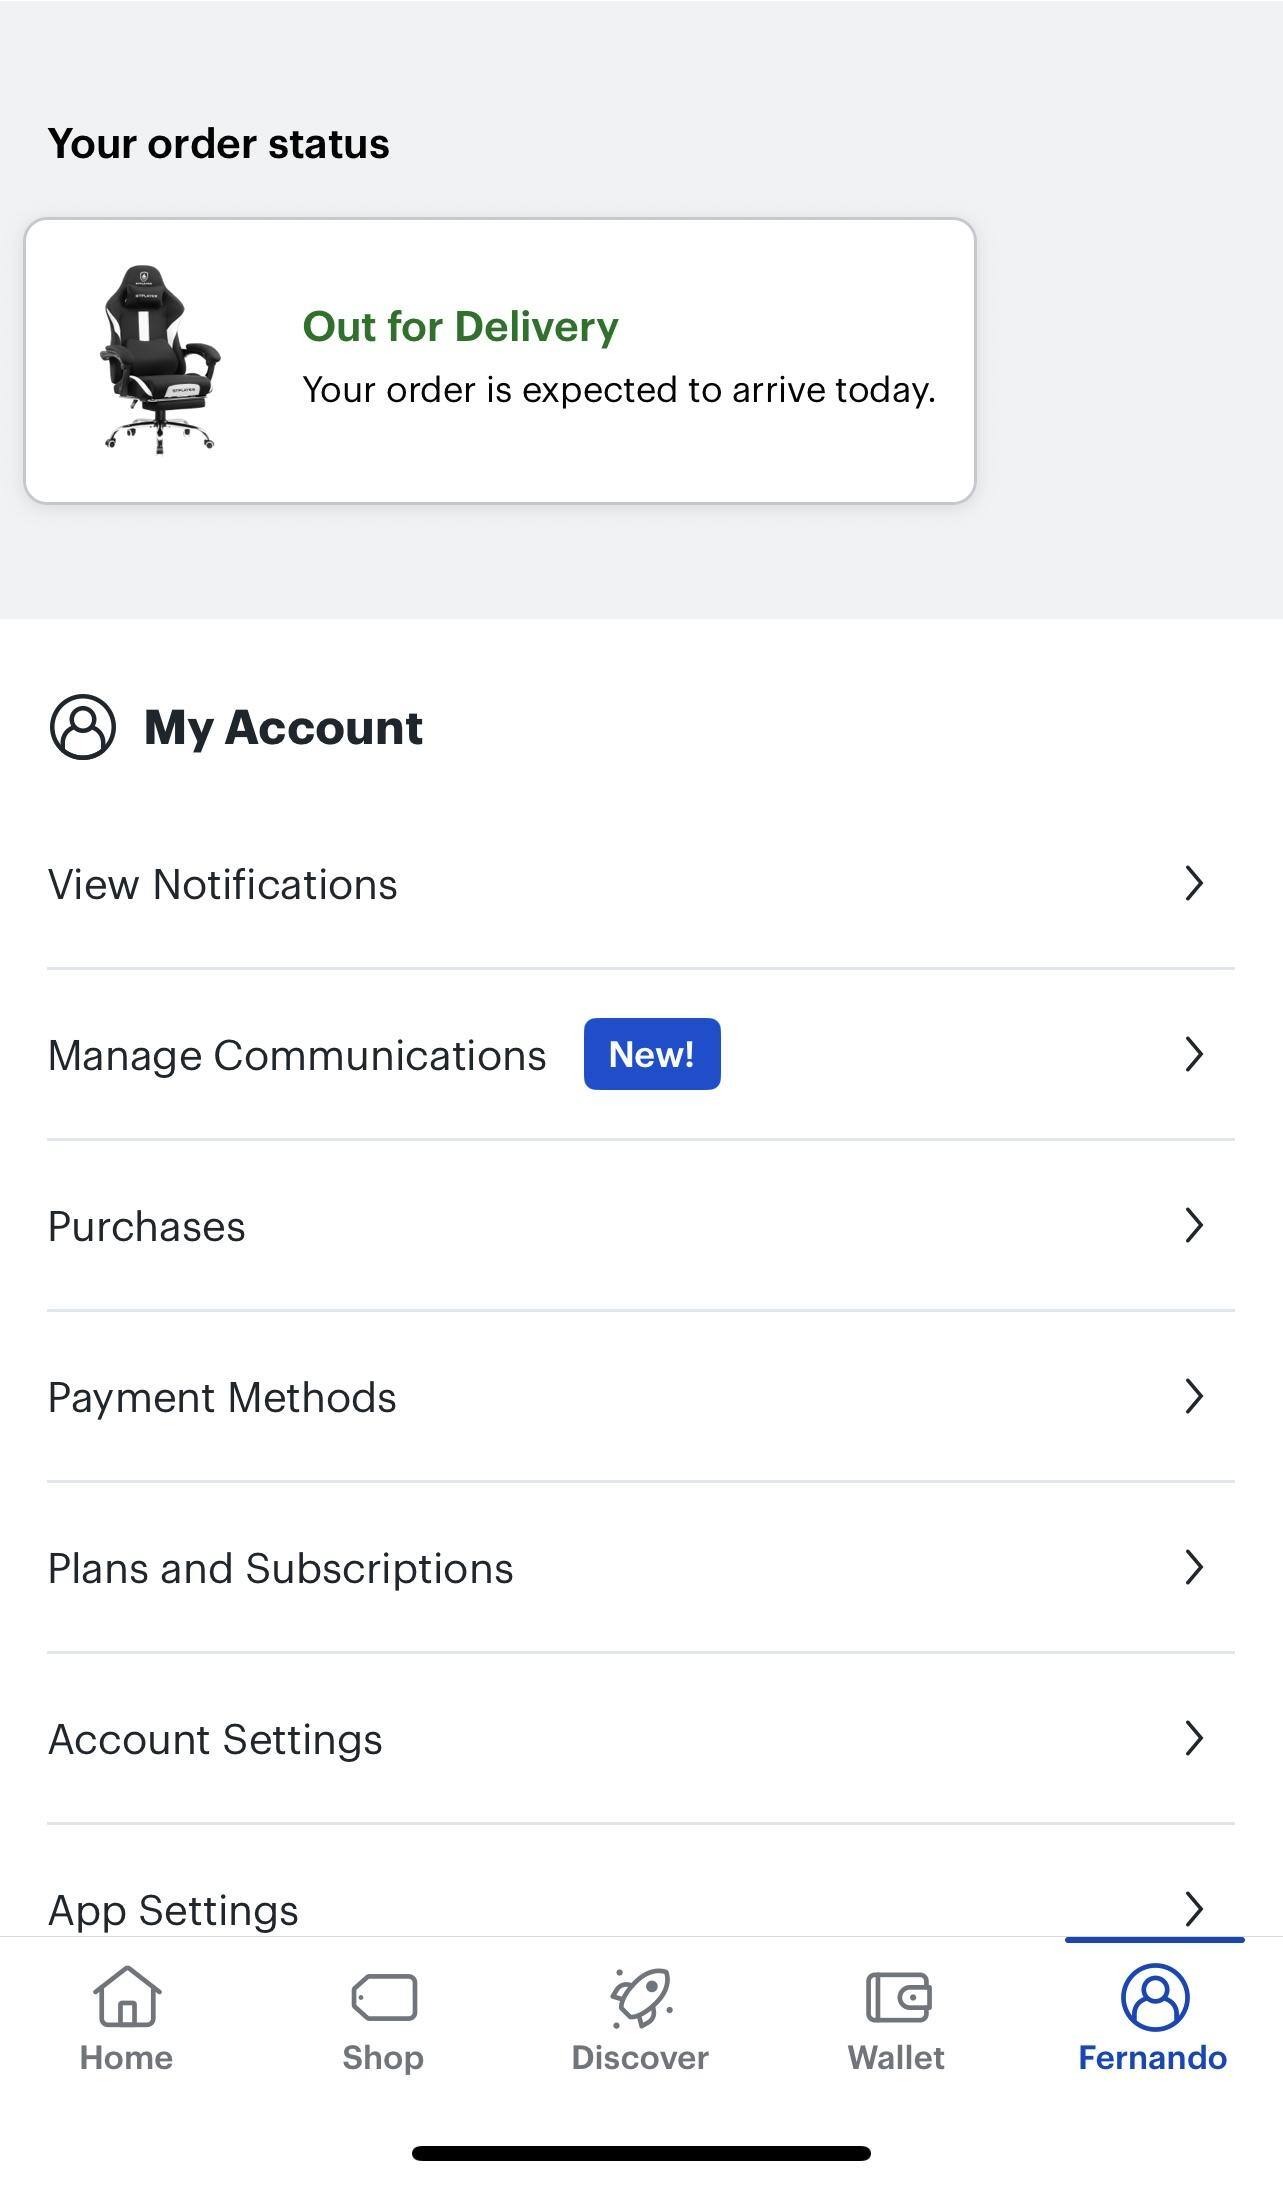Expand Payment Methods chevron arrow
This screenshot has height=2185, width=1283.
(x=1193, y=1396)
